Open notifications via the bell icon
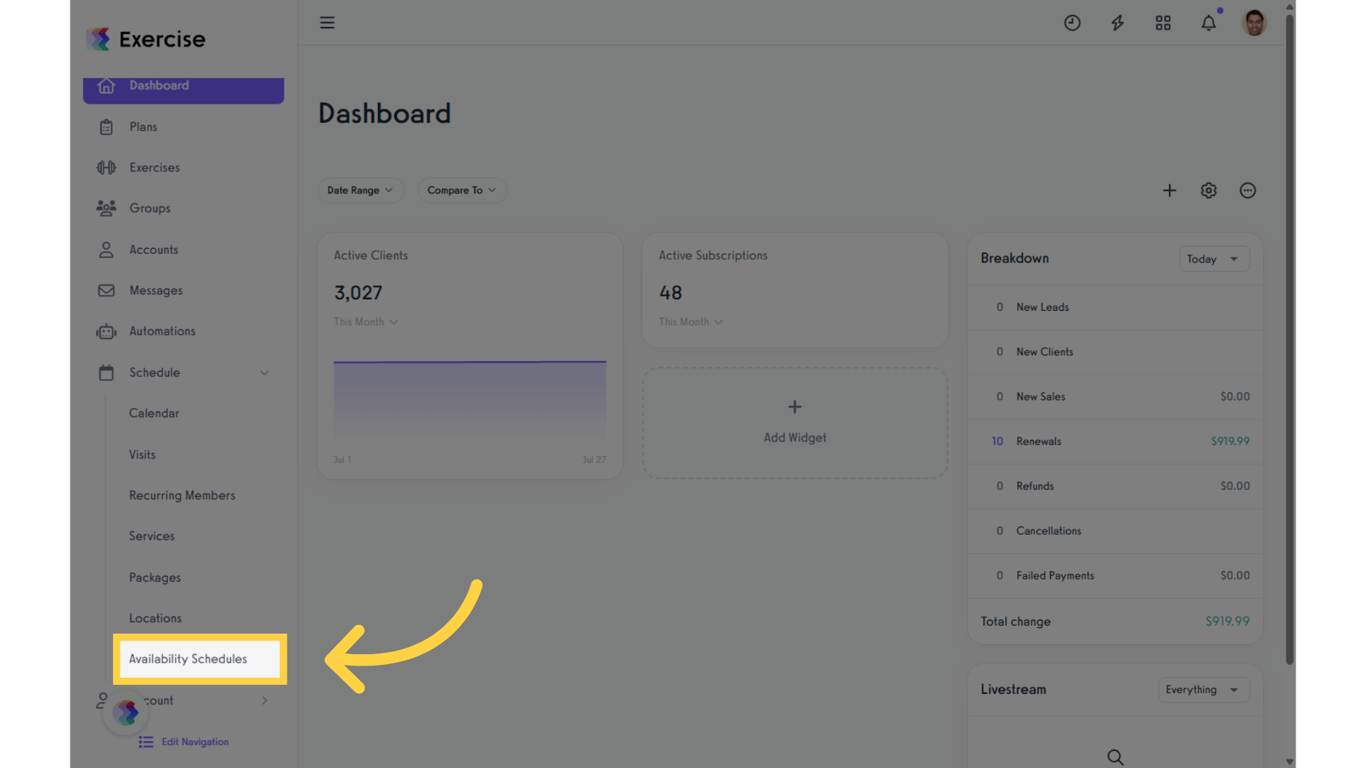The height and width of the screenshot is (768, 1366). pos(1207,22)
